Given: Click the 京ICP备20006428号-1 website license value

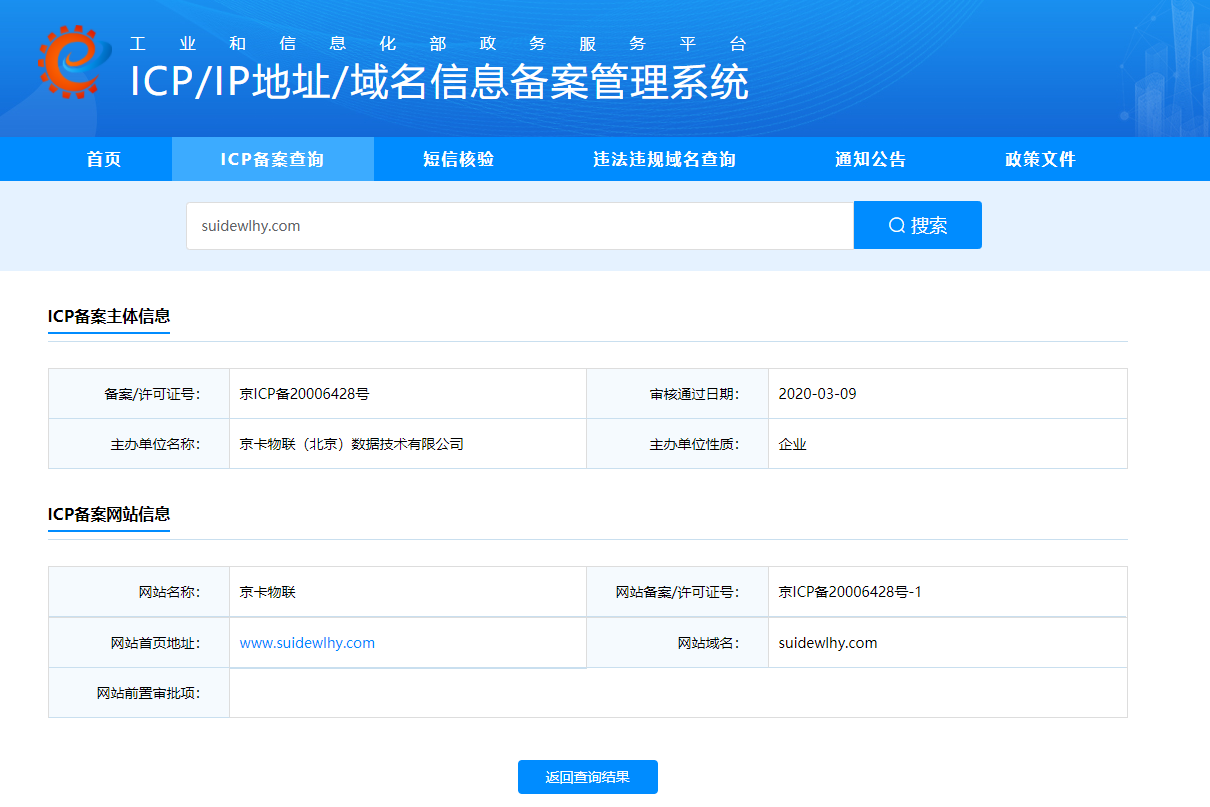Looking at the screenshot, I should (x=850, y=592).
